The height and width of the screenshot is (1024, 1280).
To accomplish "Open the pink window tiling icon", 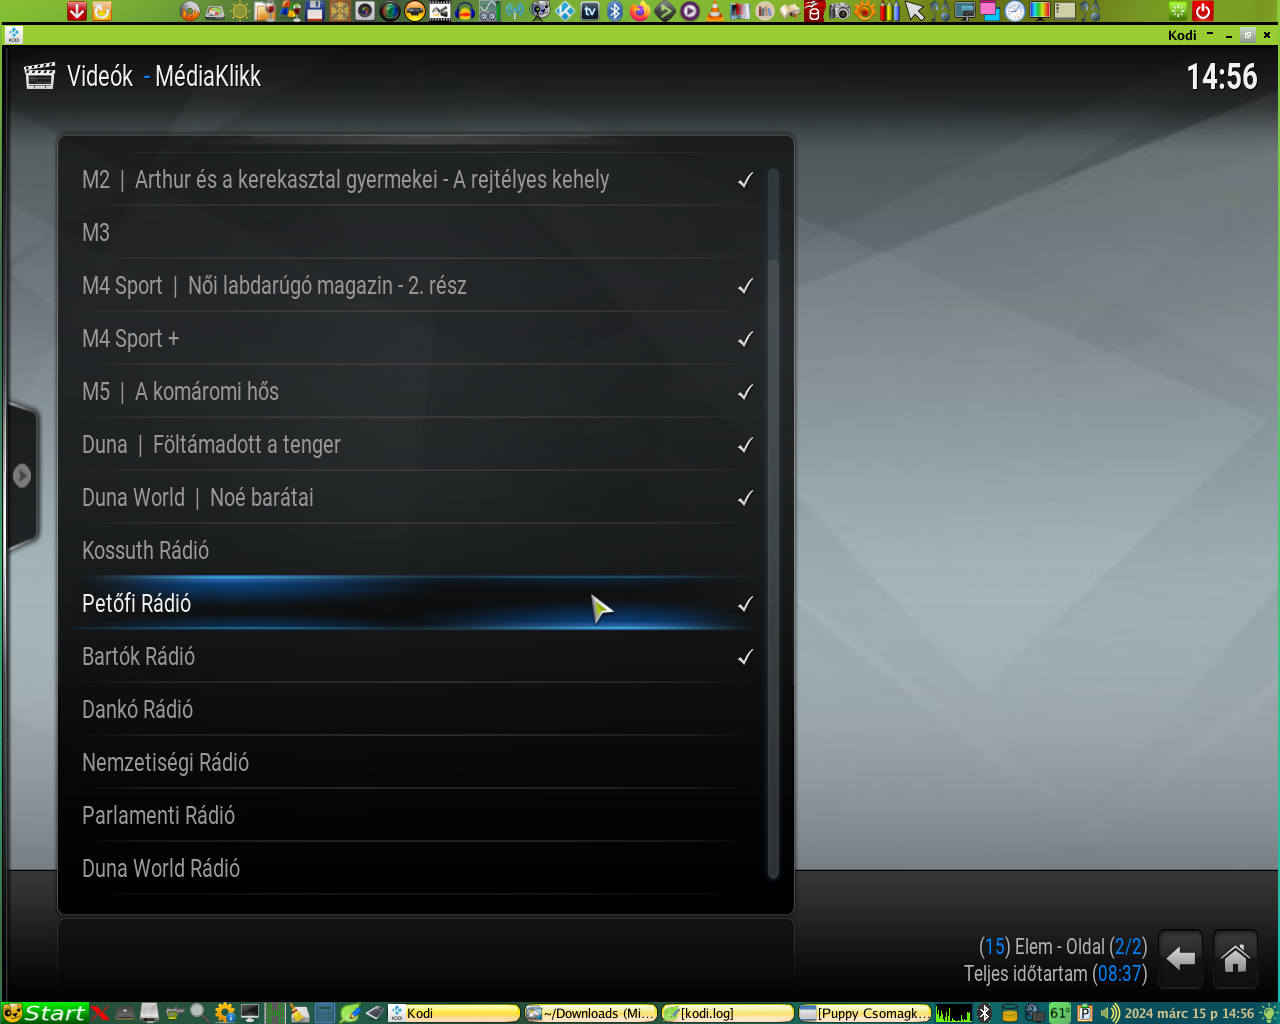I will (x=990, y=11).
